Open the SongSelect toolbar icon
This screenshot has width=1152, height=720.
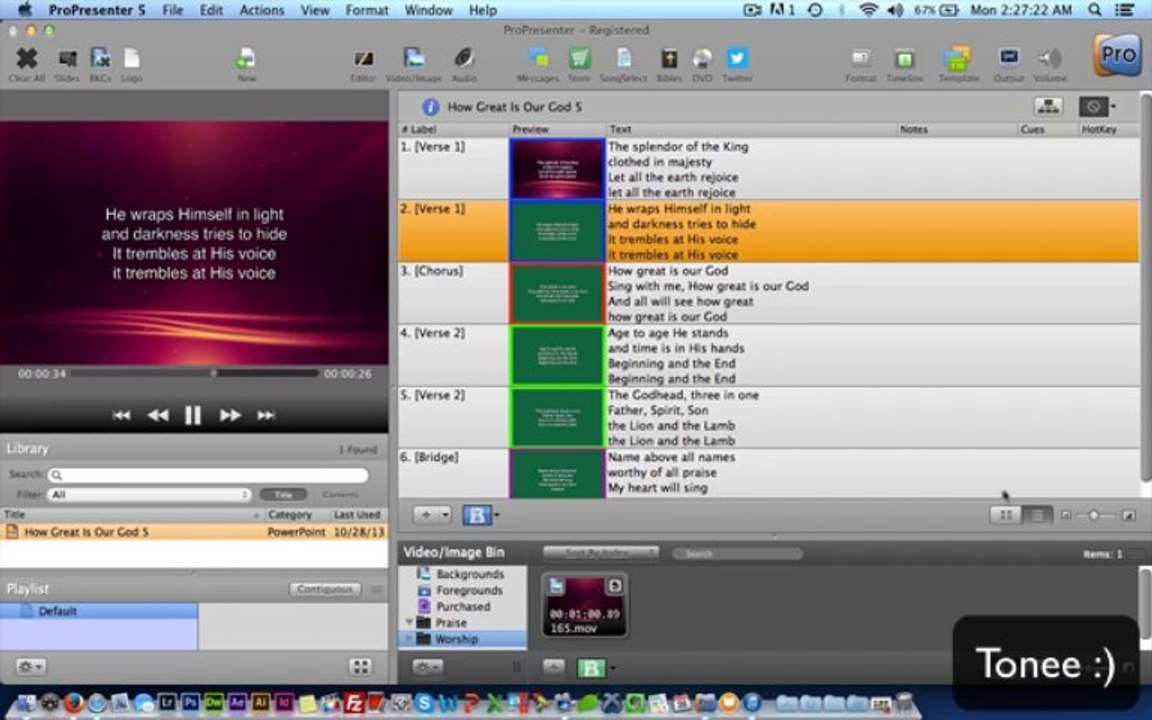pos(623,64)
